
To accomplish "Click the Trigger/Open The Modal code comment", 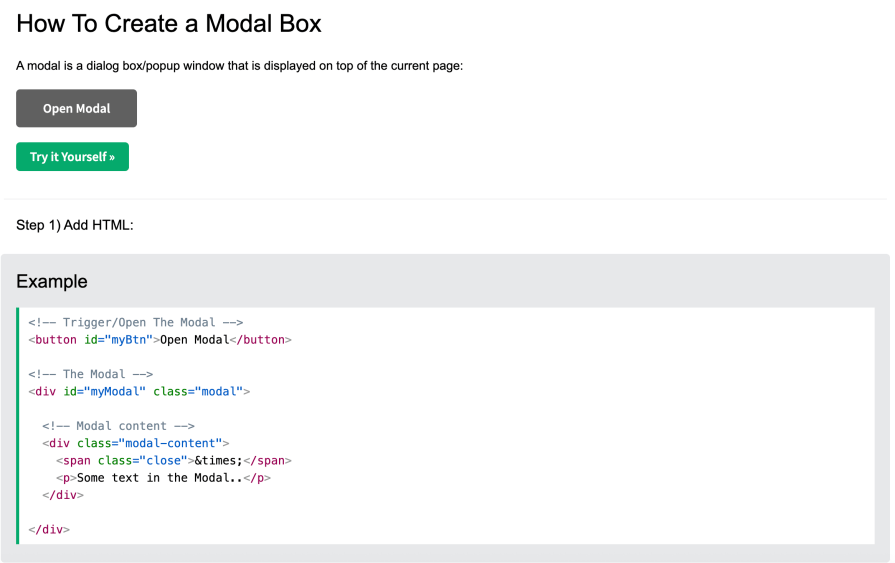I will [136, 322].
